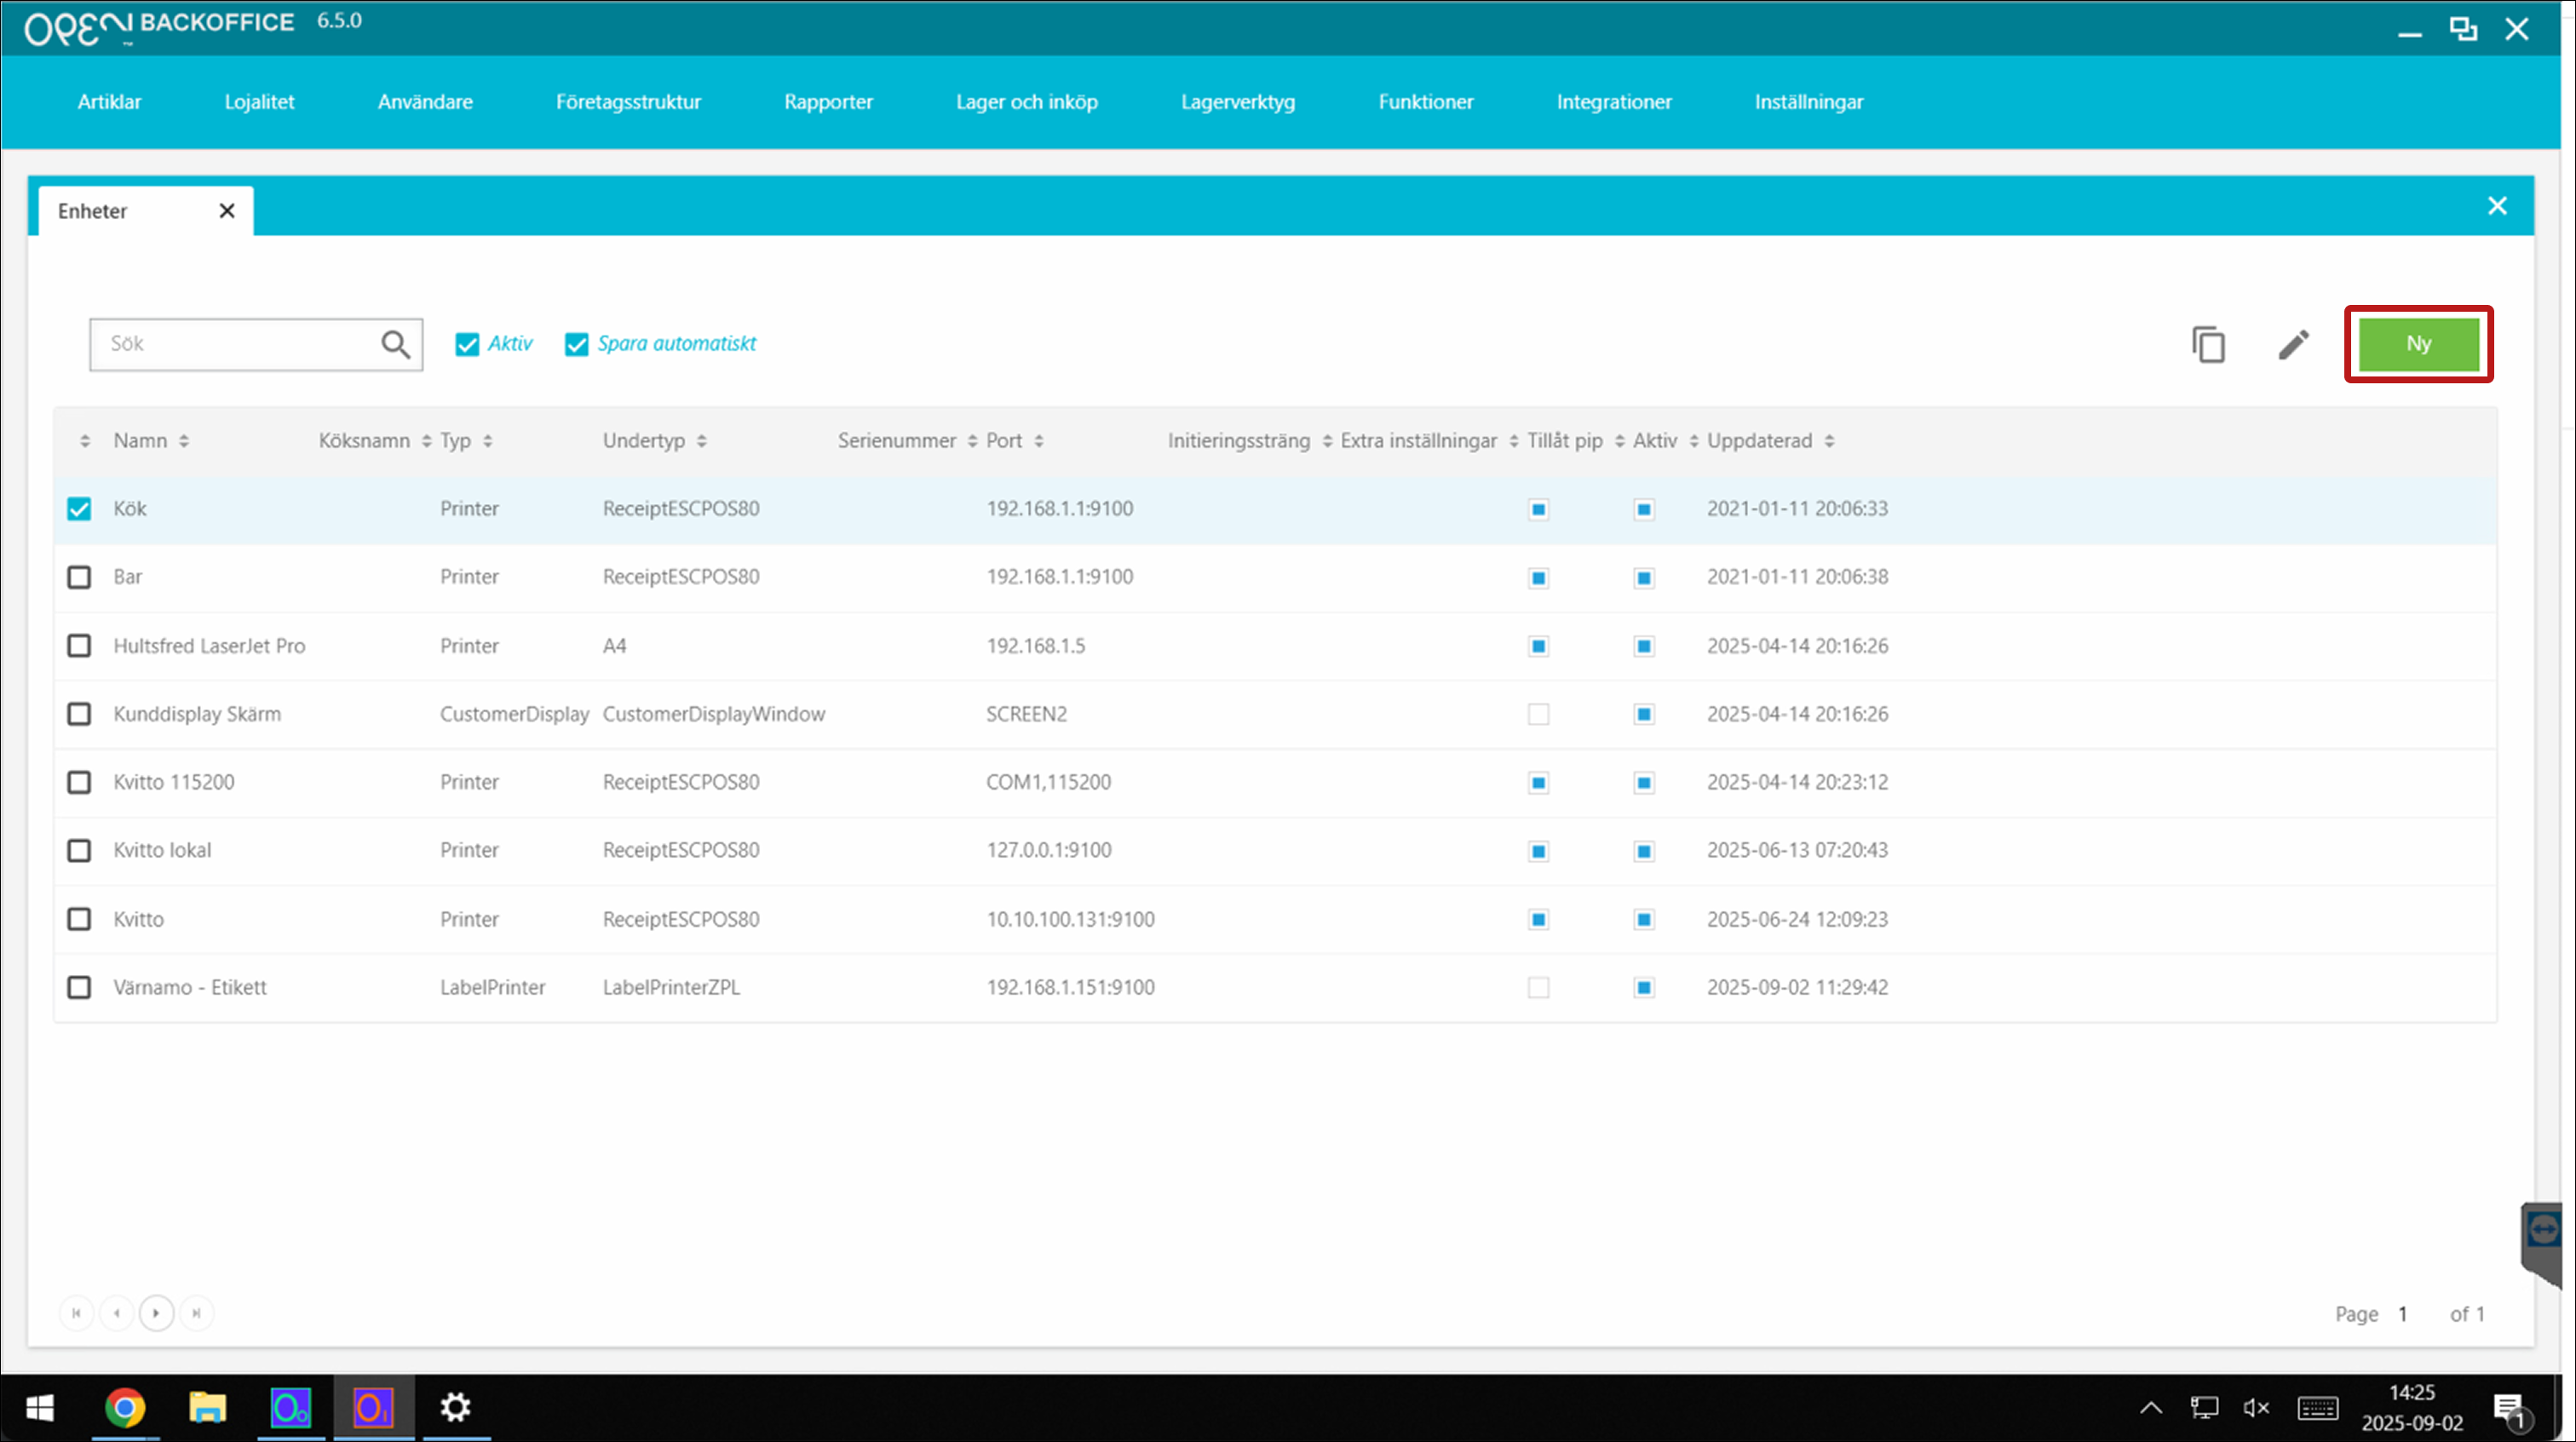Click the pencil edit icon
2576x1442 pixels.
2293,345
